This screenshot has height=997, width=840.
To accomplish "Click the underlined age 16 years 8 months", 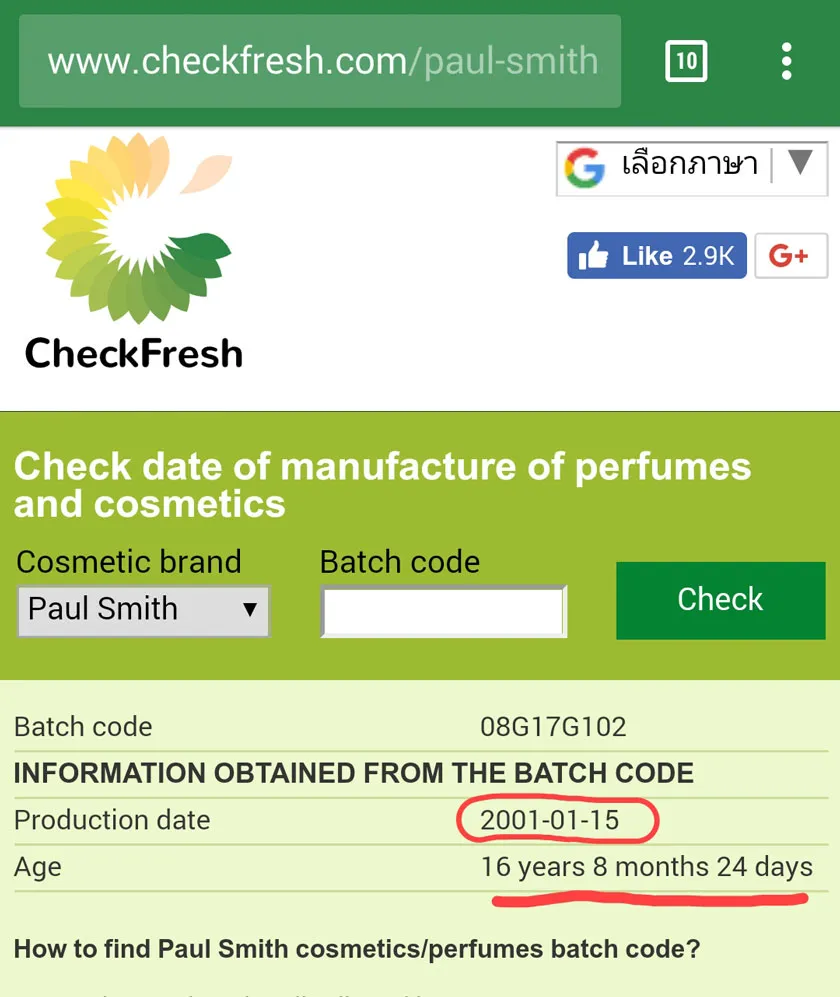I will [649, 867].
